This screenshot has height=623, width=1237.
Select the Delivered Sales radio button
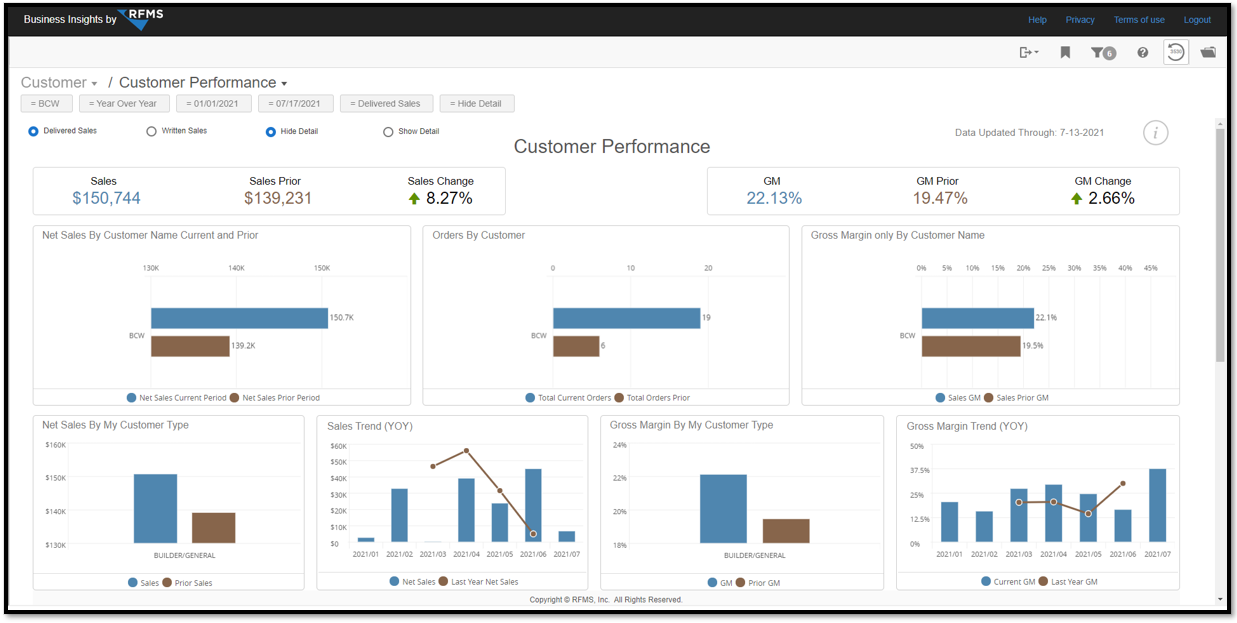tap(34, 131)
